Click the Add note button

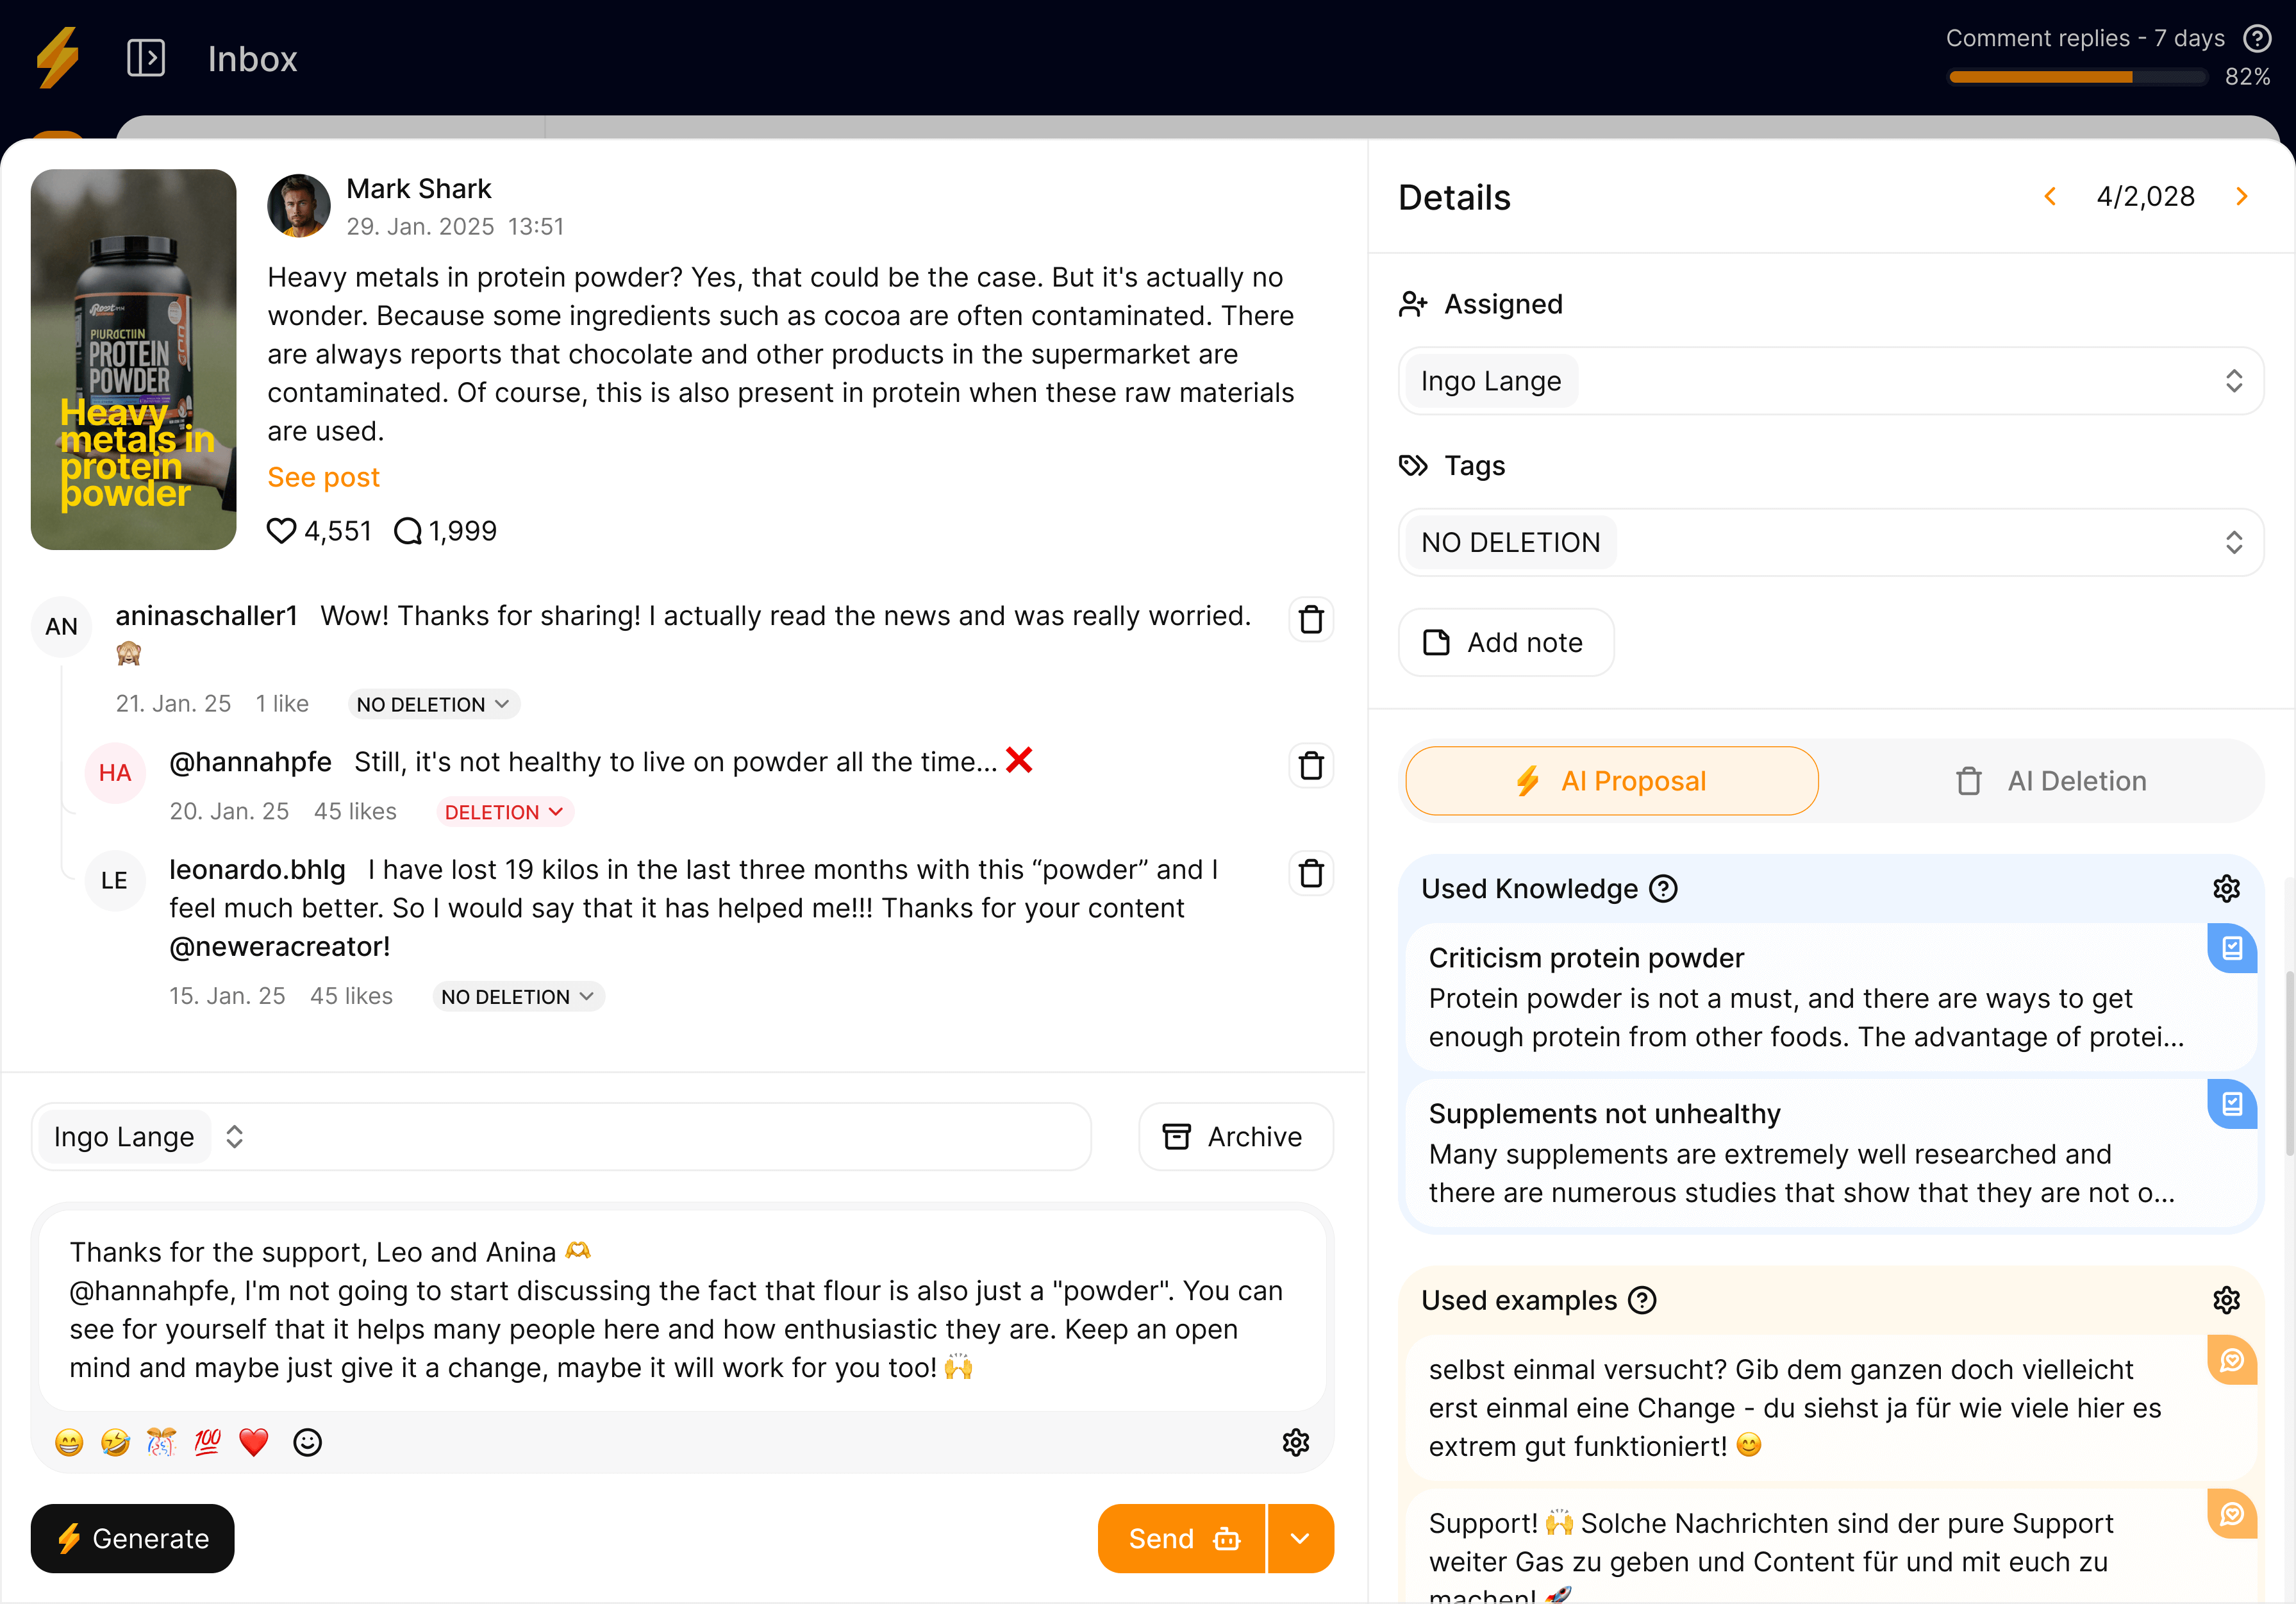(1506, 642)
